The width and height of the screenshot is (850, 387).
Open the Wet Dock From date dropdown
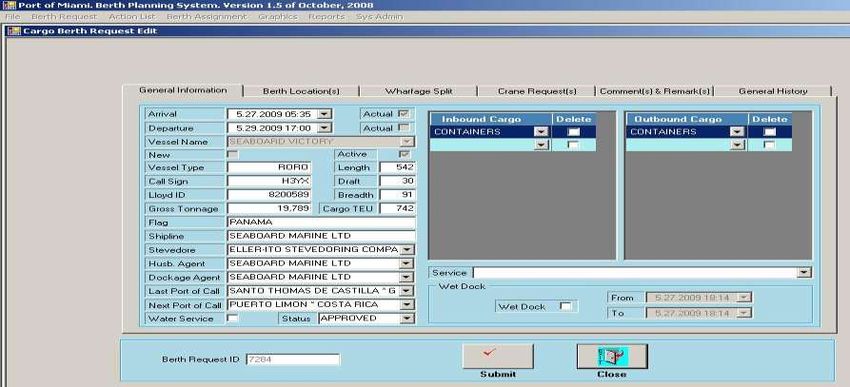(x=745, y=298)
